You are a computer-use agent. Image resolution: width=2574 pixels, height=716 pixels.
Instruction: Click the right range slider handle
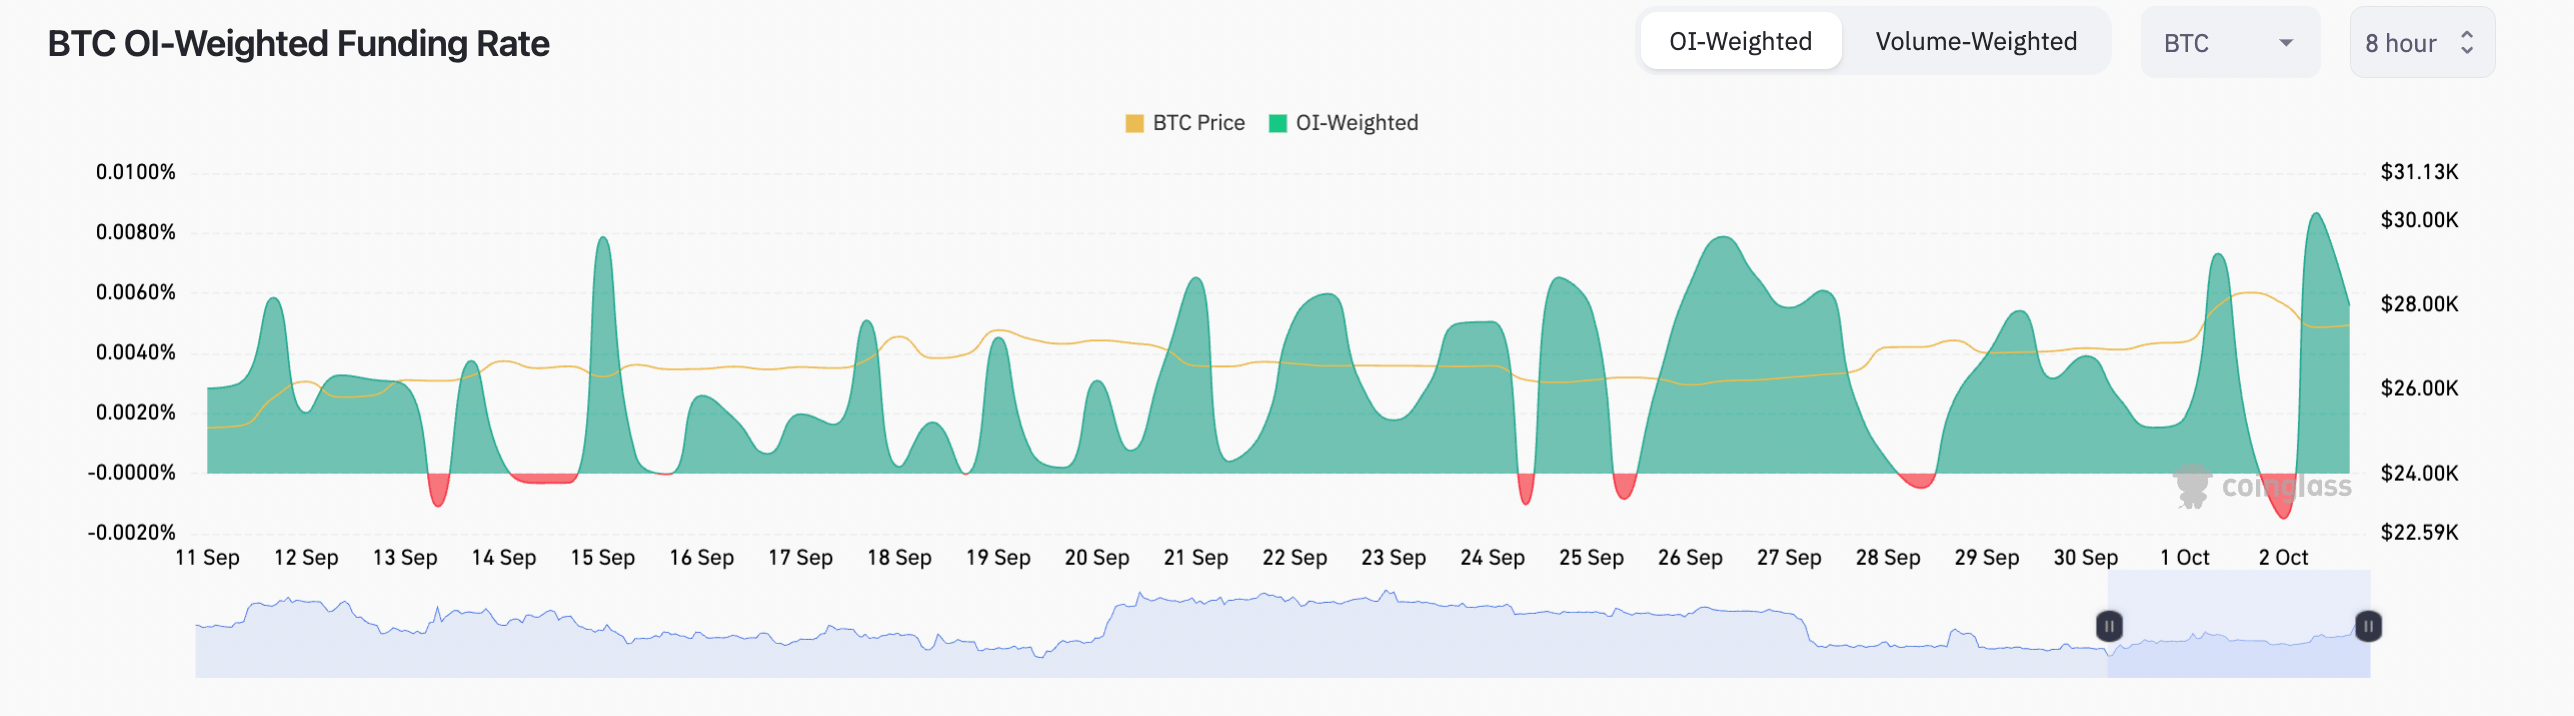pyautogui.click(x=2368, y=626)
